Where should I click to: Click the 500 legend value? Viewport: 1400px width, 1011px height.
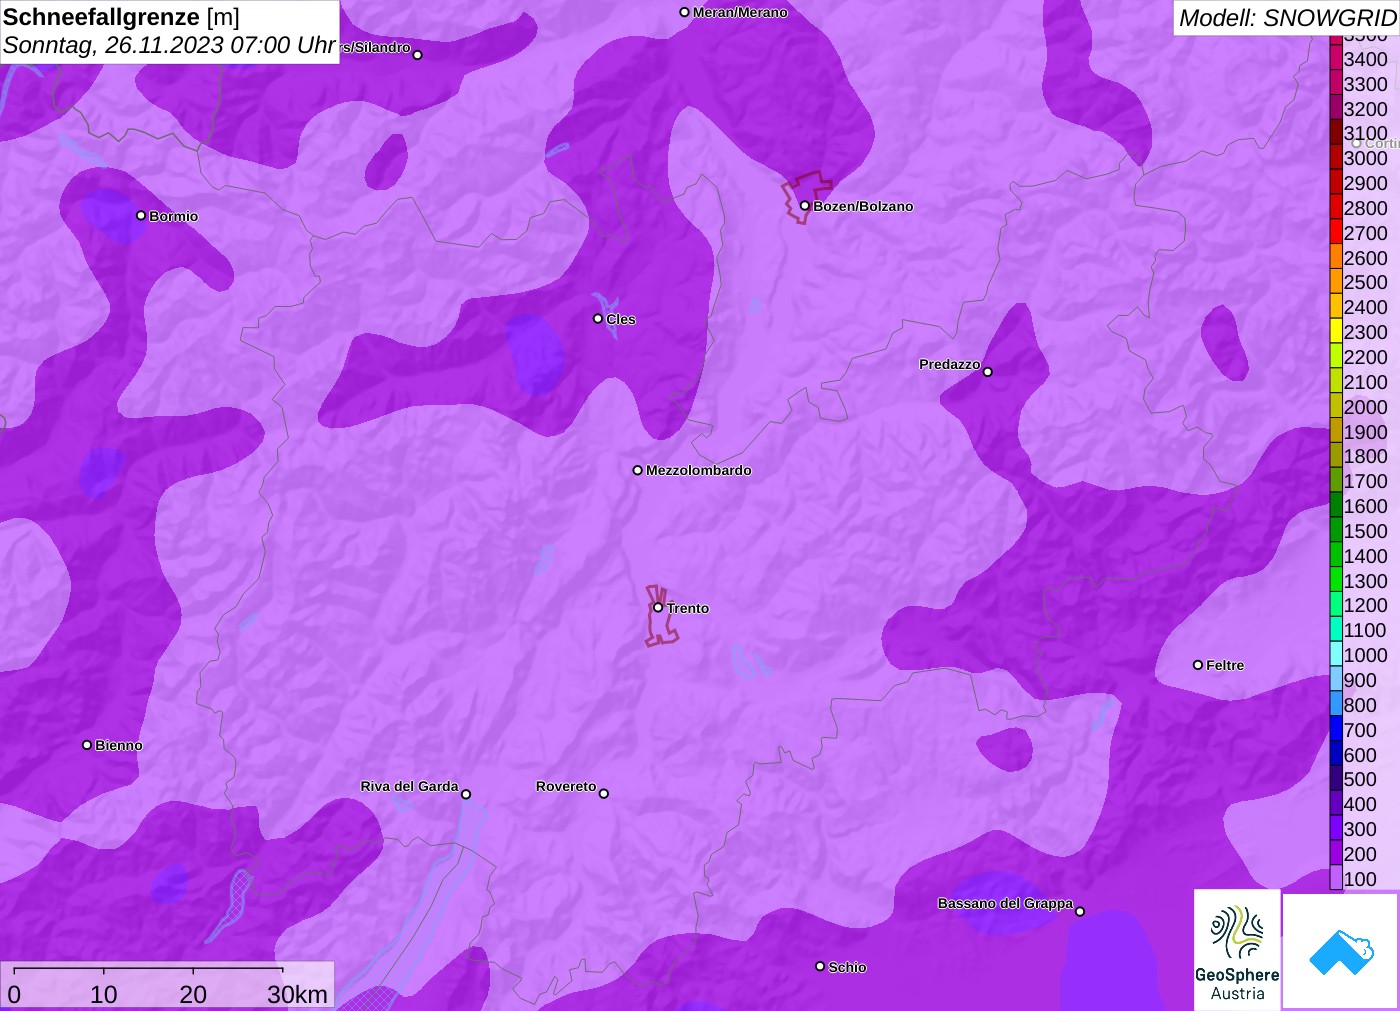click(1360, 779)
